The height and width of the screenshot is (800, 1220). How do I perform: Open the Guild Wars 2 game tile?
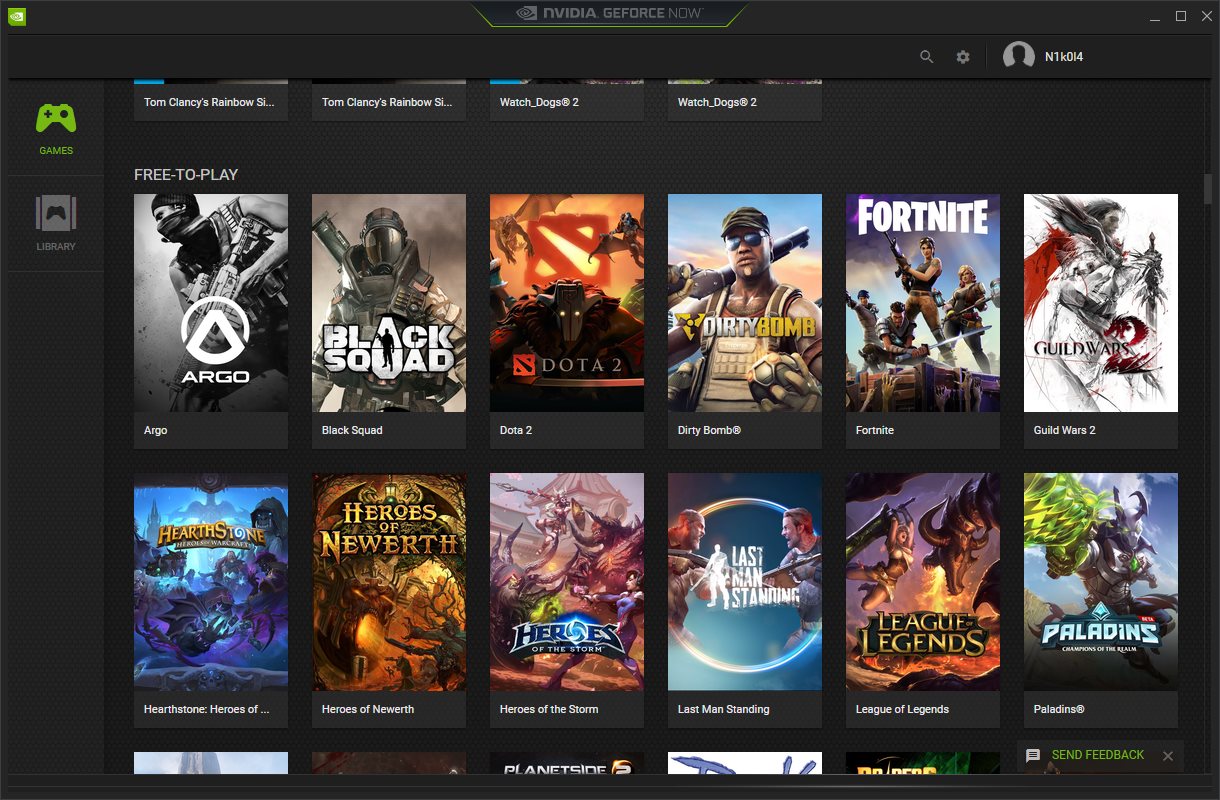coord(1100,303)
